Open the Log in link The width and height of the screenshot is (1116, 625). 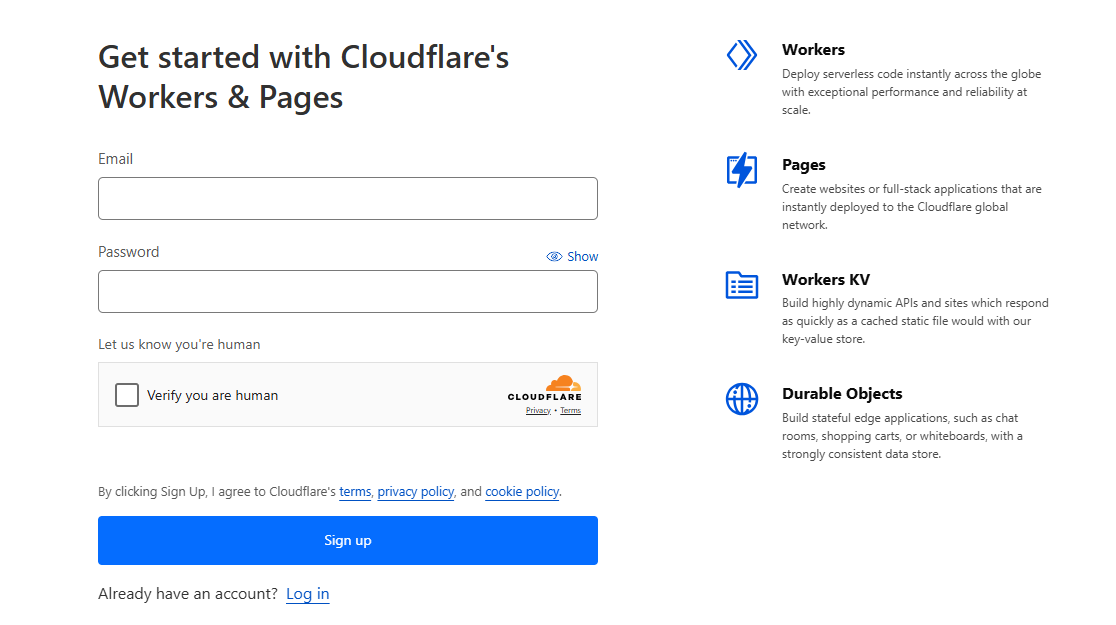(x=307, y=594)
